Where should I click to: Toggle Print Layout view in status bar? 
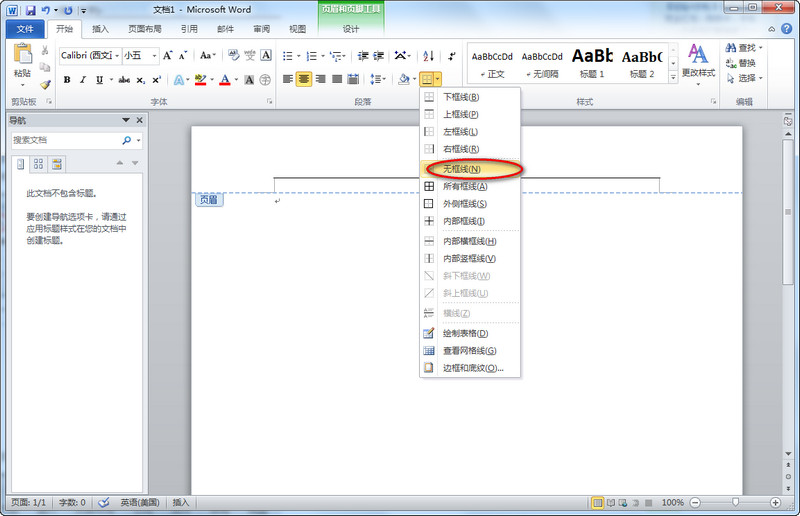pos(597,502)
